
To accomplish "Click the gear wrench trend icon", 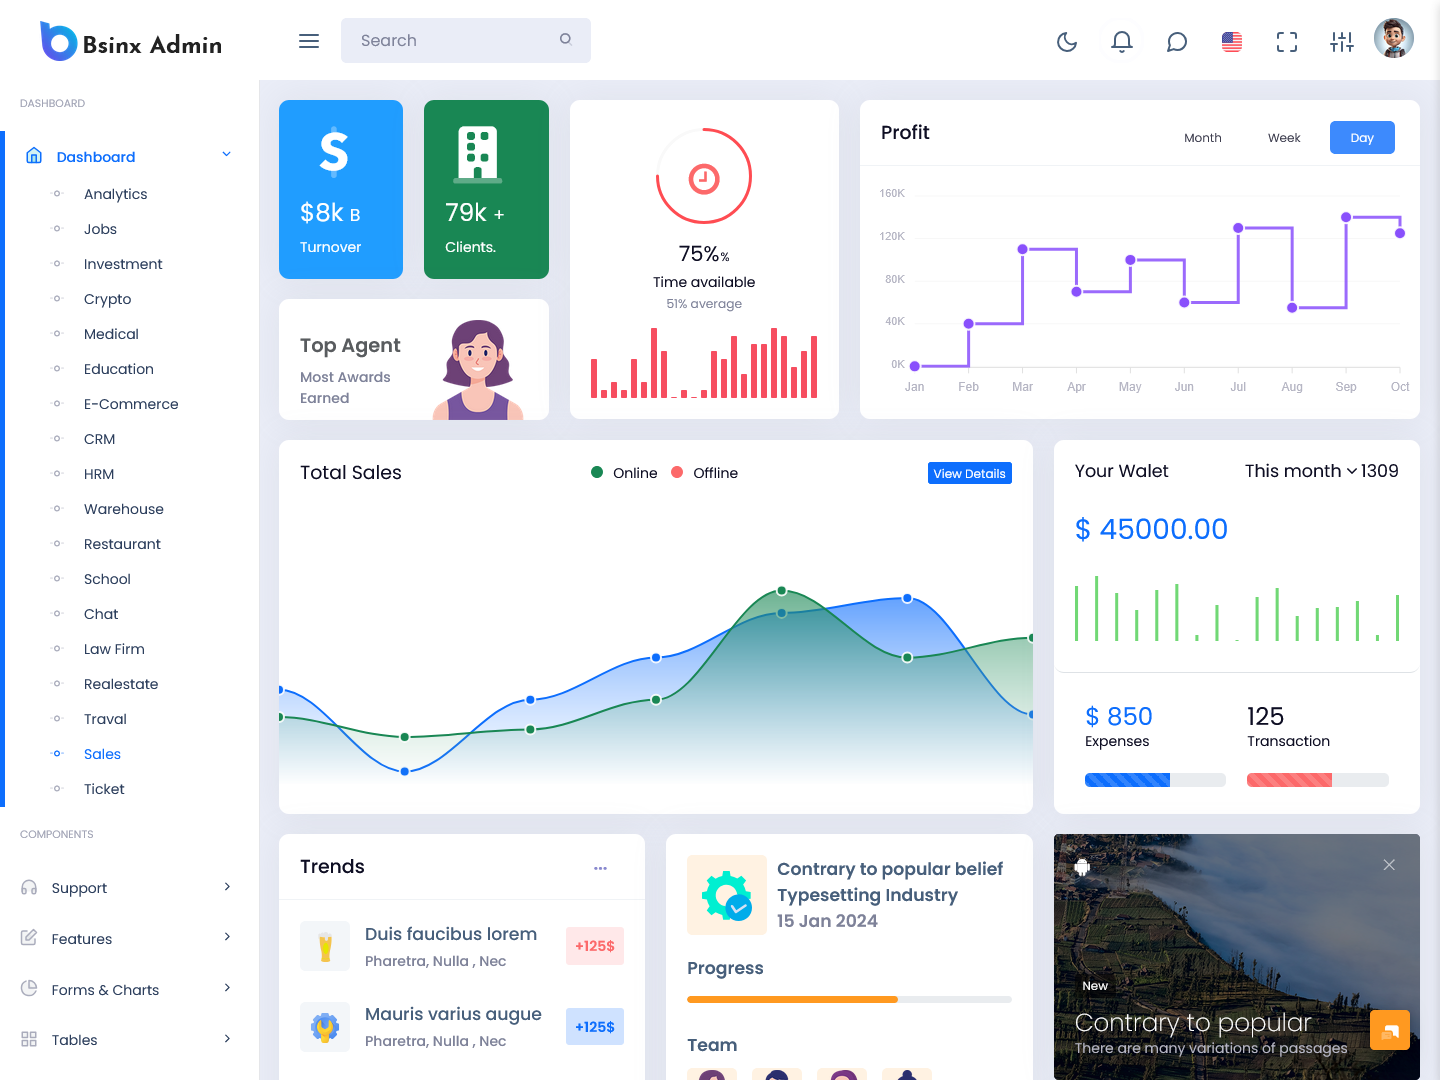I will click(325, 1027).
